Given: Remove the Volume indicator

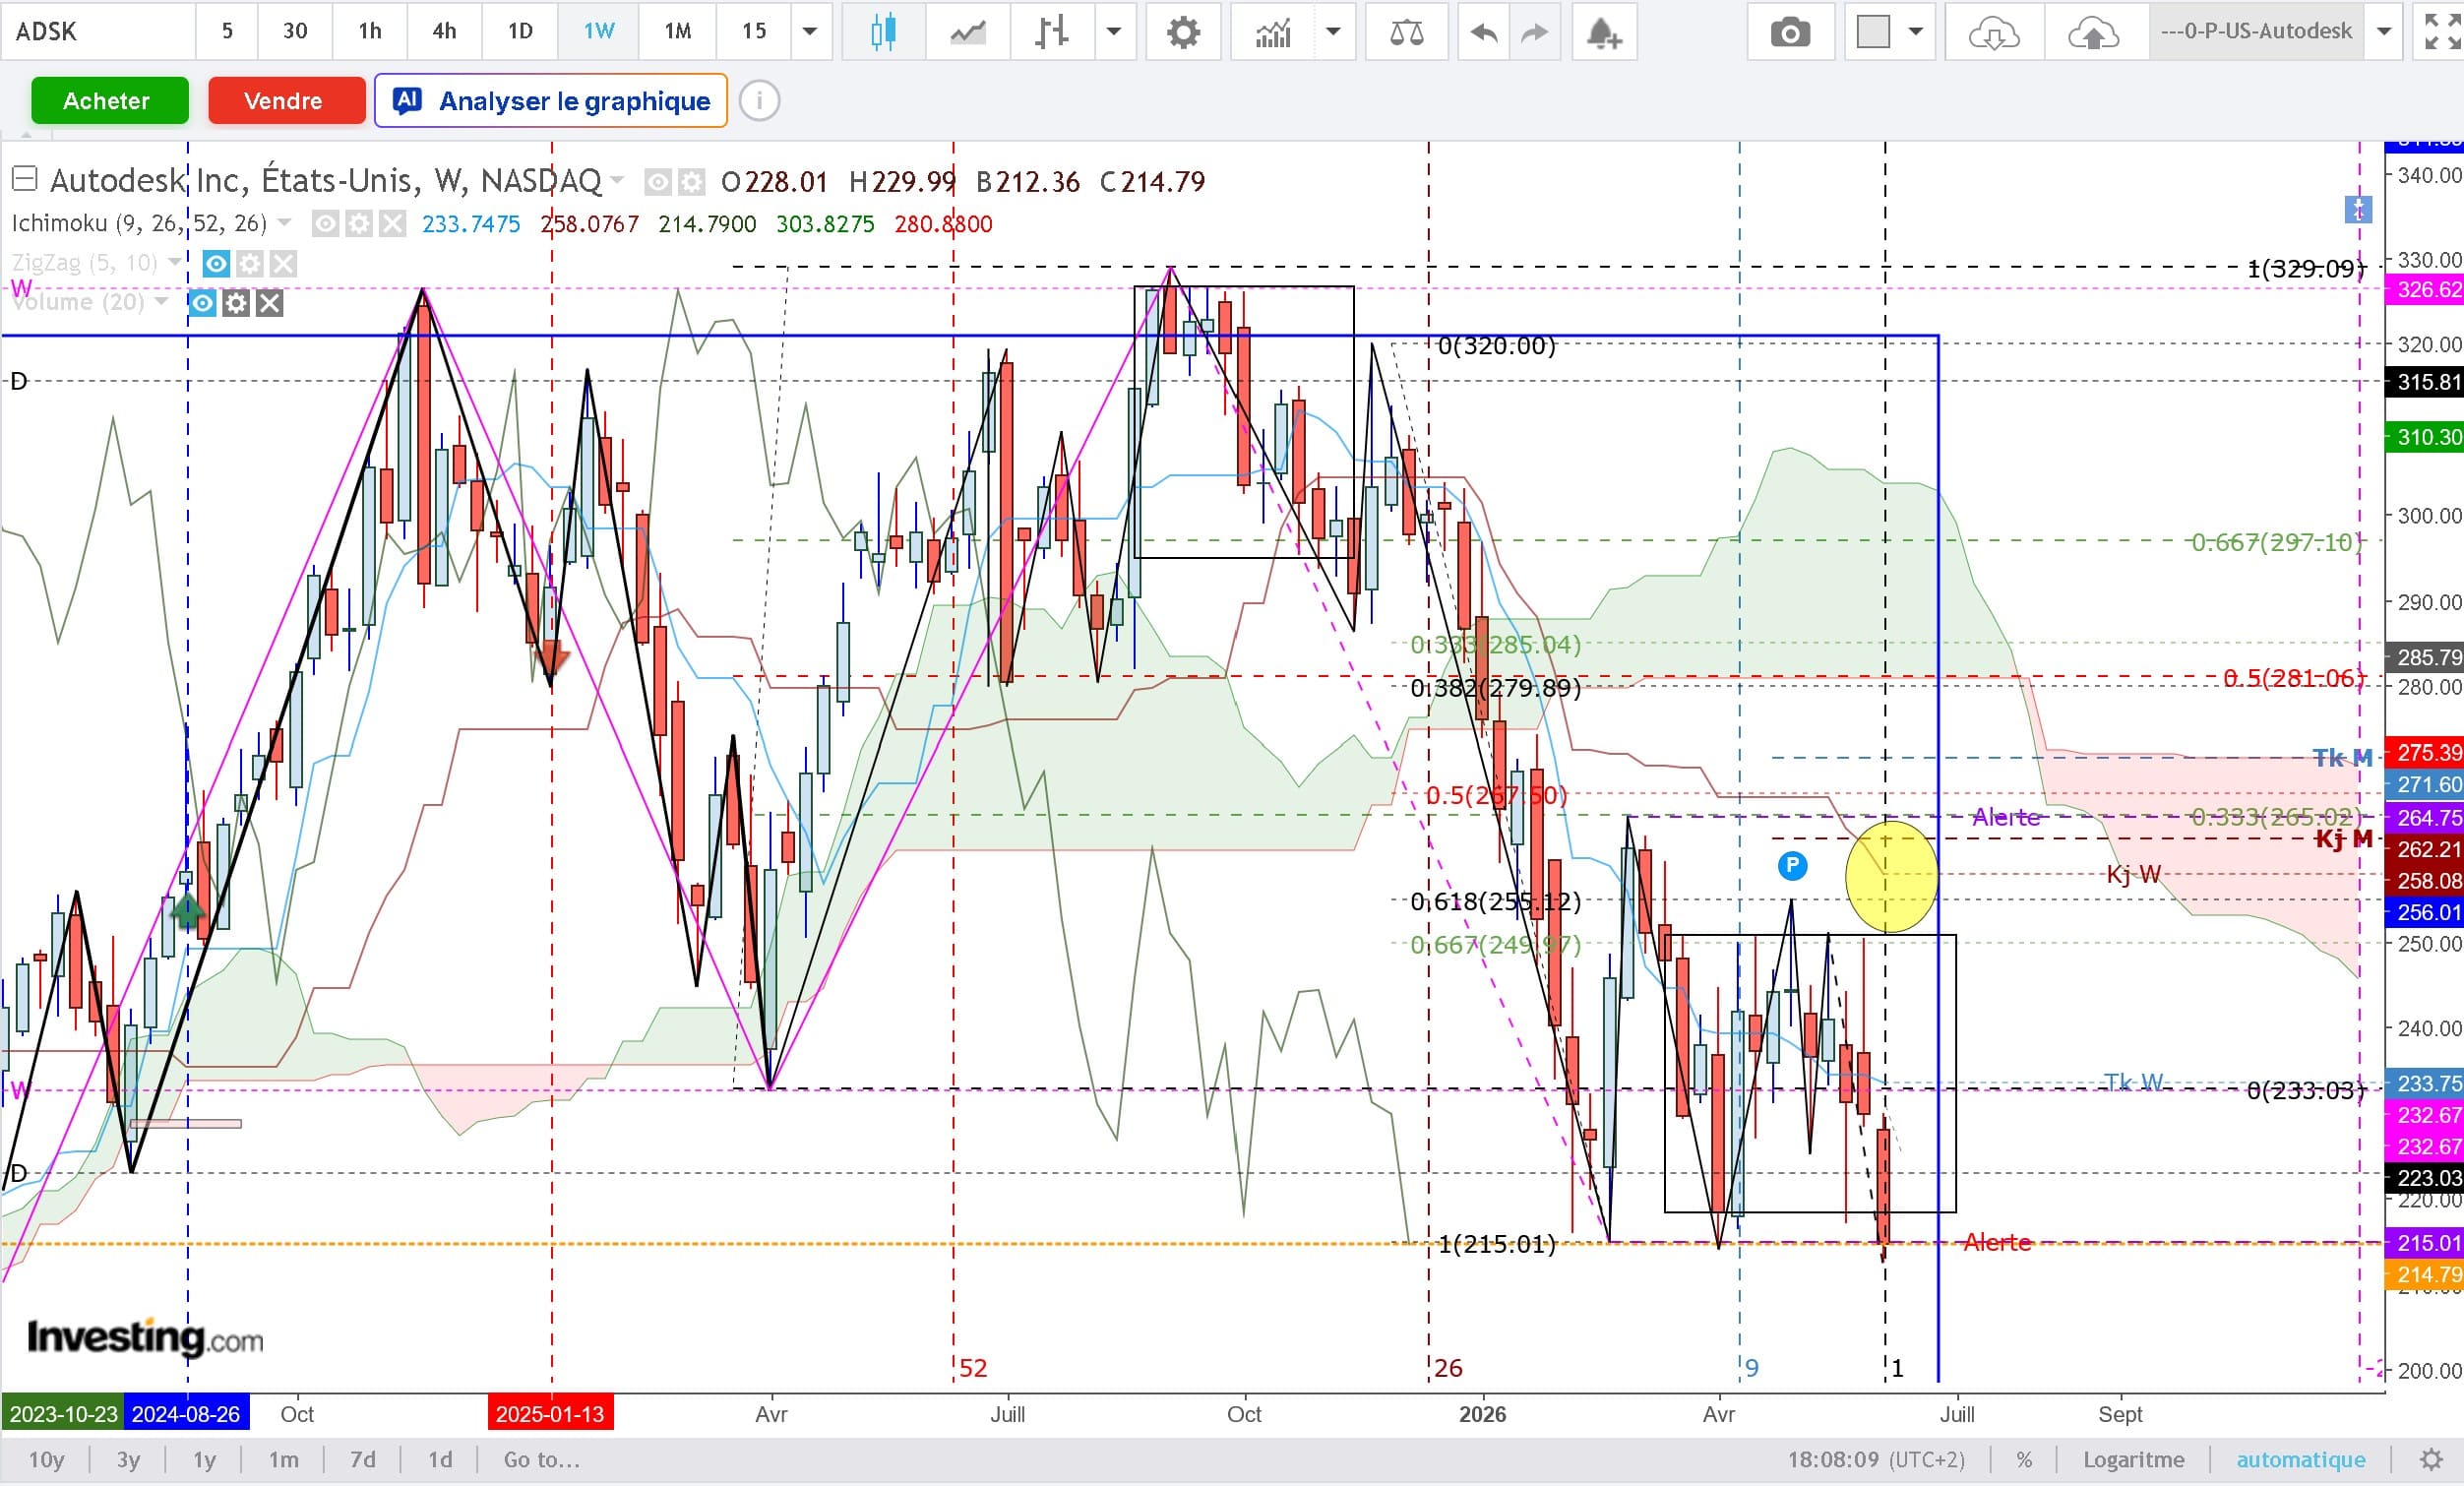Looking at the screenshot, I should (x=270, y=303).
